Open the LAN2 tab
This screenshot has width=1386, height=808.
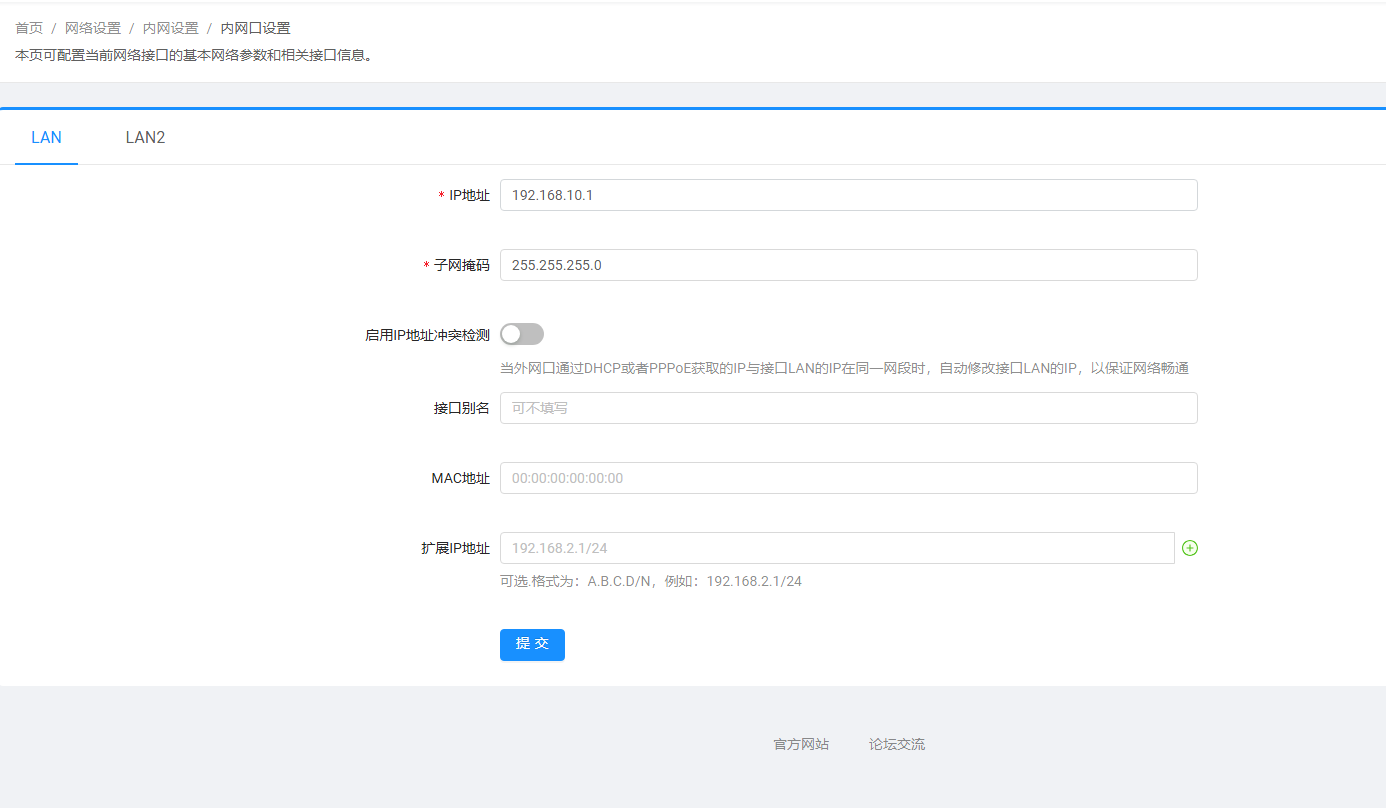pyautogui.click(x=145, y=138)
